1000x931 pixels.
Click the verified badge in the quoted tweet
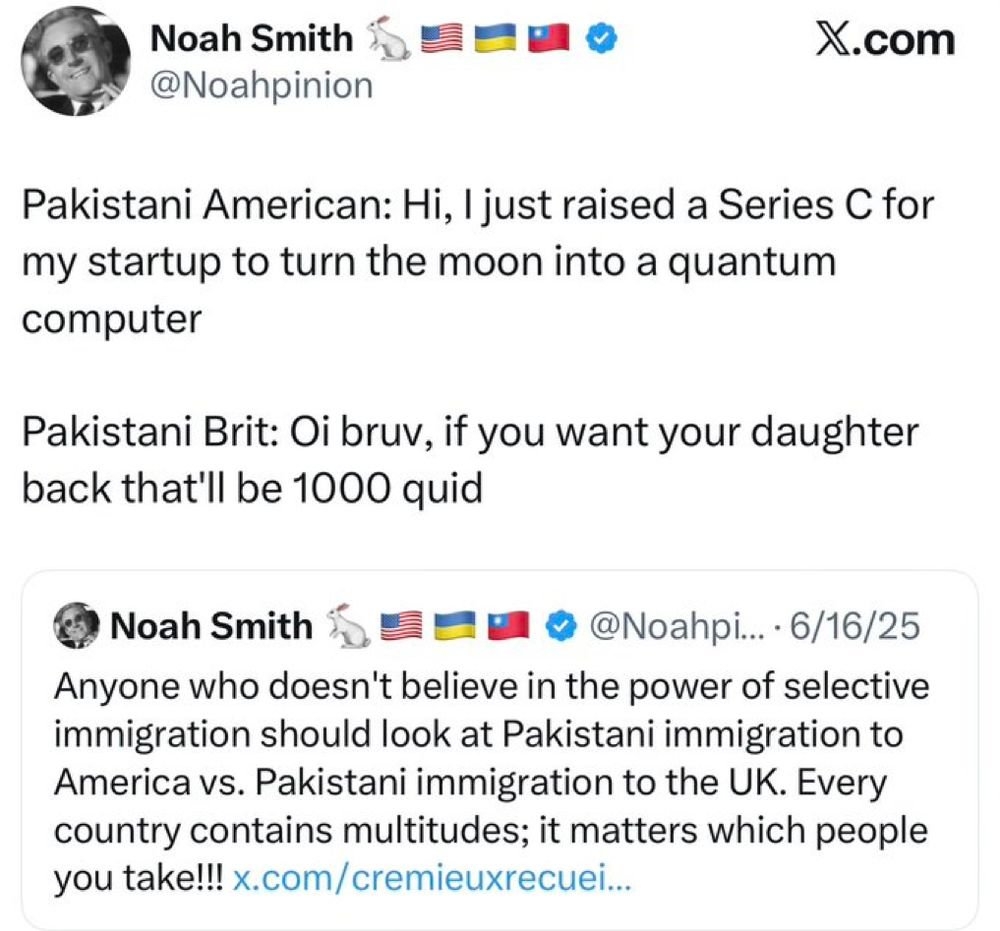coord(564,627)
